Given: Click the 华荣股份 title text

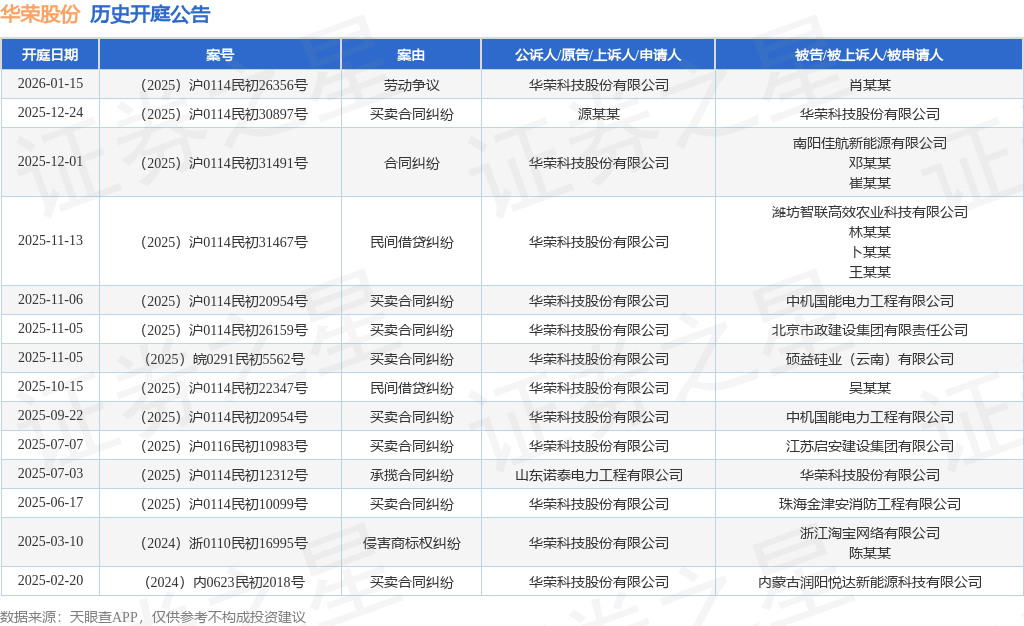Looking at the screenshot, I should (x=40, y=14).
